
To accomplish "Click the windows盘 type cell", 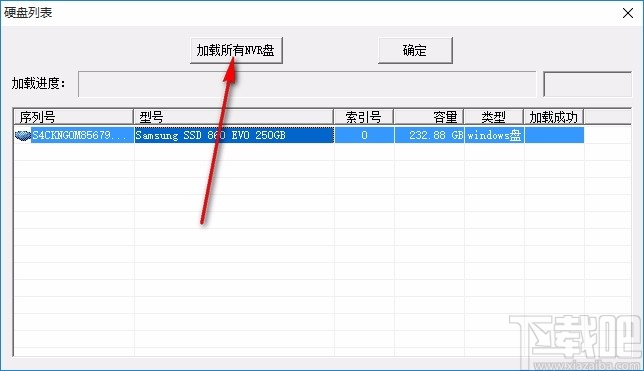I will [x=494, y=135].
